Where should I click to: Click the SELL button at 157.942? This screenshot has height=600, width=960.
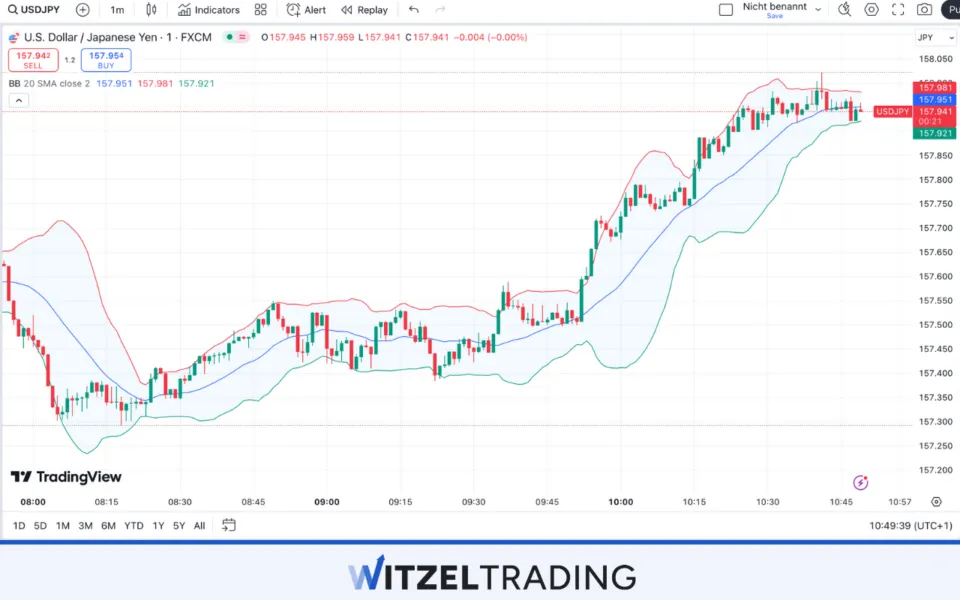pos(33,58)
